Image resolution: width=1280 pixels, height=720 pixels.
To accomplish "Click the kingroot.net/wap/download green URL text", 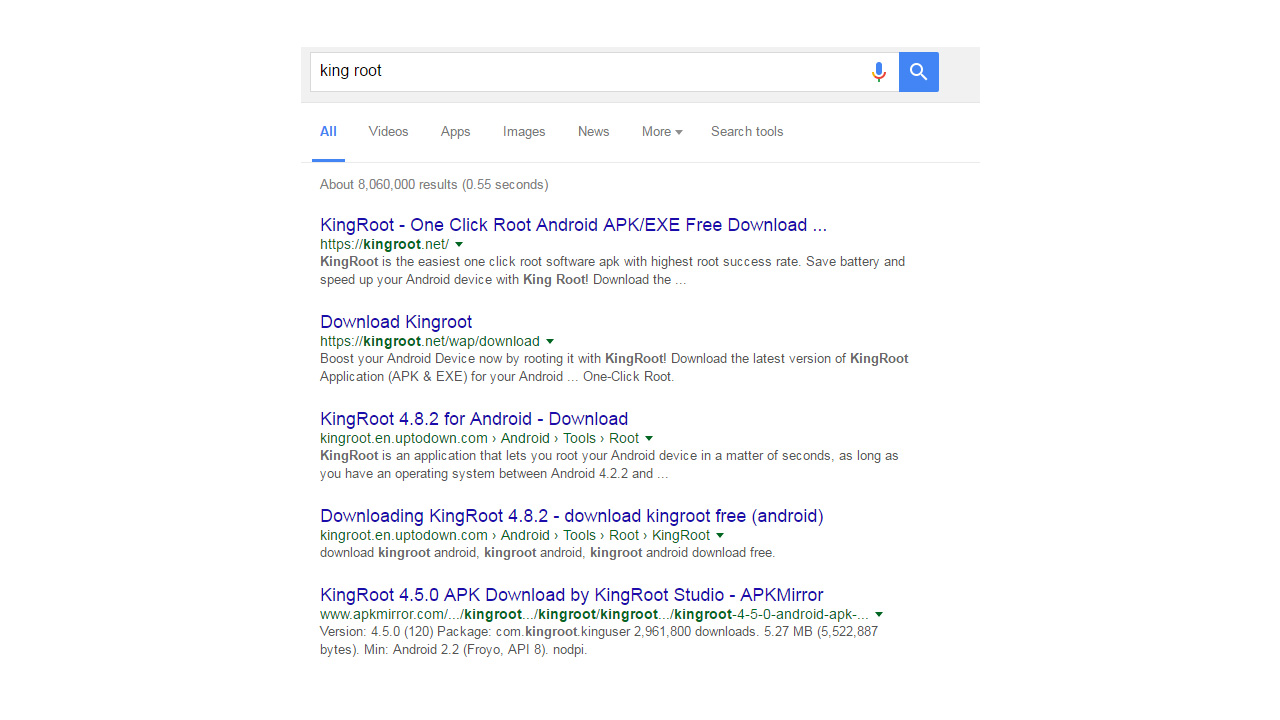I will (x=429, y=341).
